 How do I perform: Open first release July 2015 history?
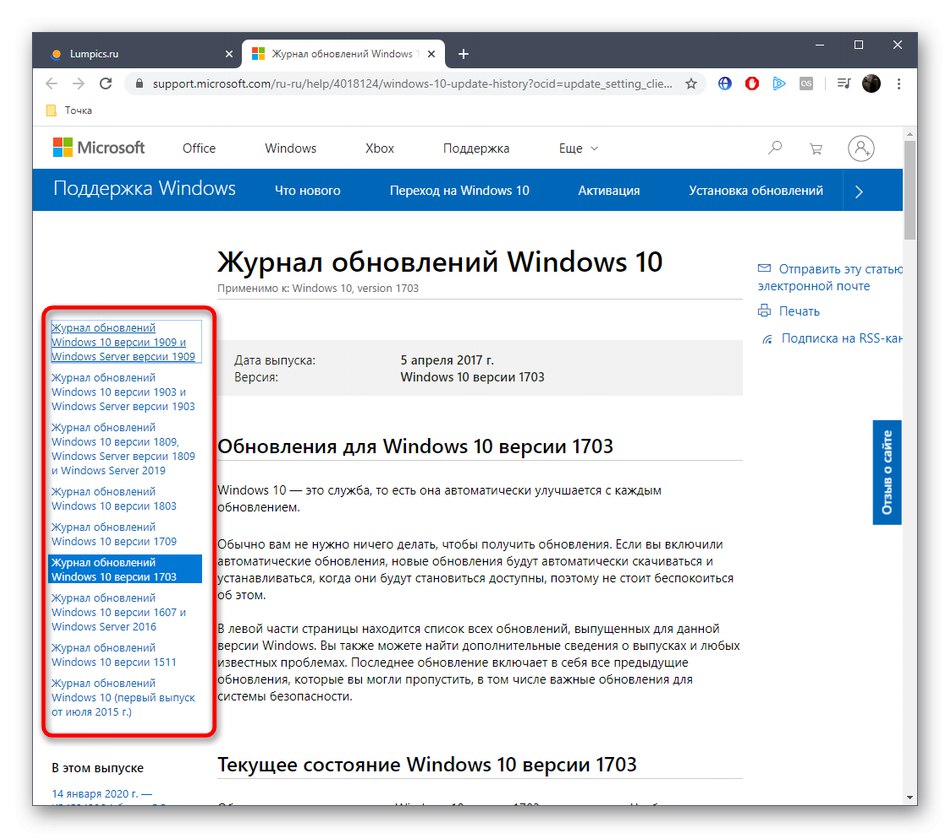click(124, 697)
